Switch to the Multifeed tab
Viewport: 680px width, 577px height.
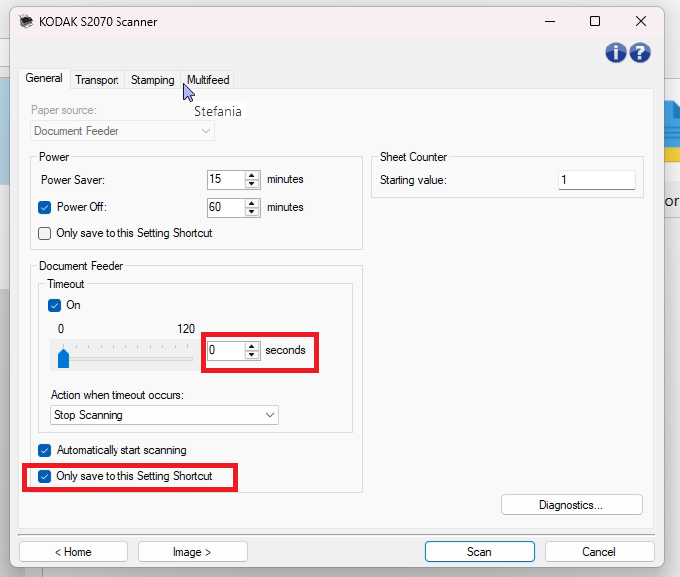pos(208,80)
